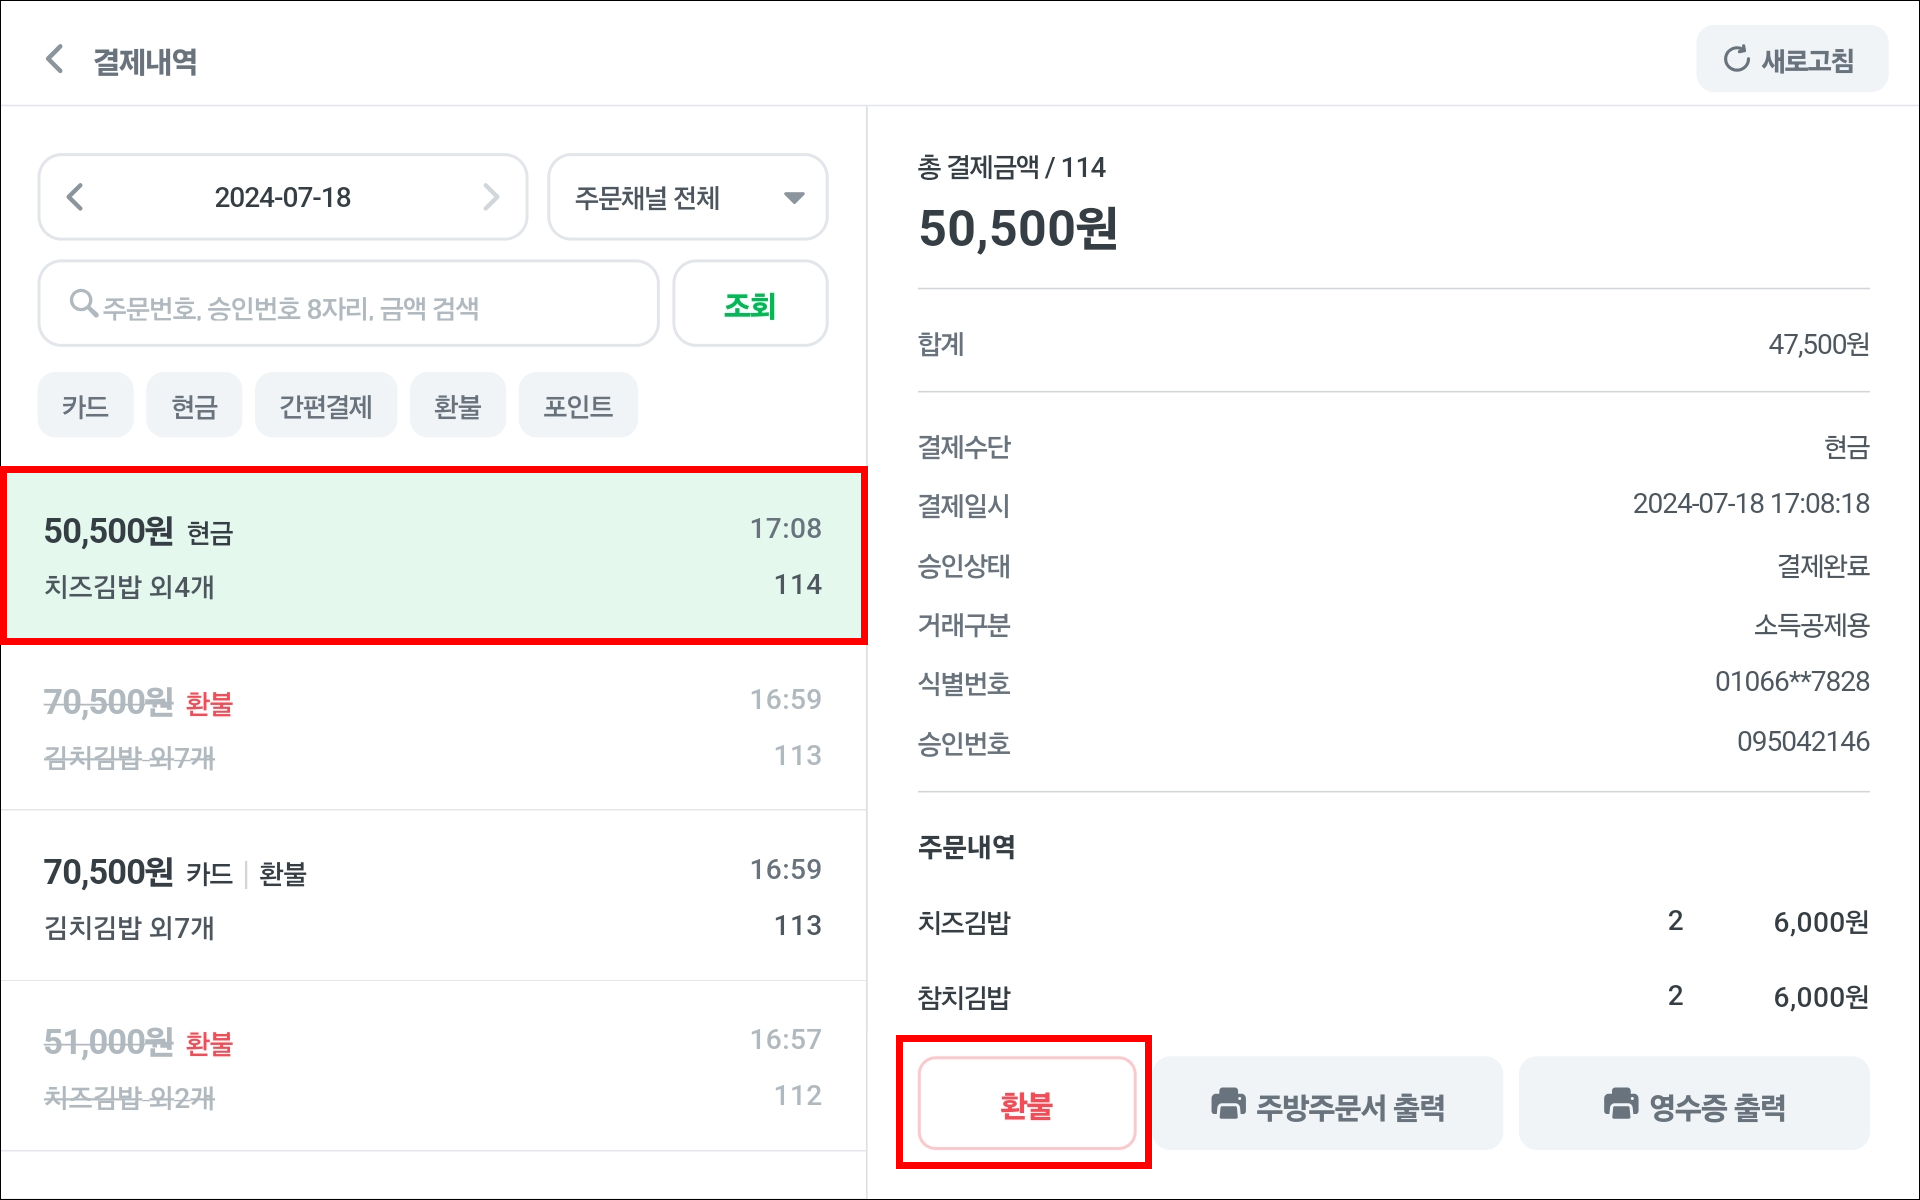Toggle the 간편결제 filter chip
Screen dimensions: 1920x1200
click(325, 406)
